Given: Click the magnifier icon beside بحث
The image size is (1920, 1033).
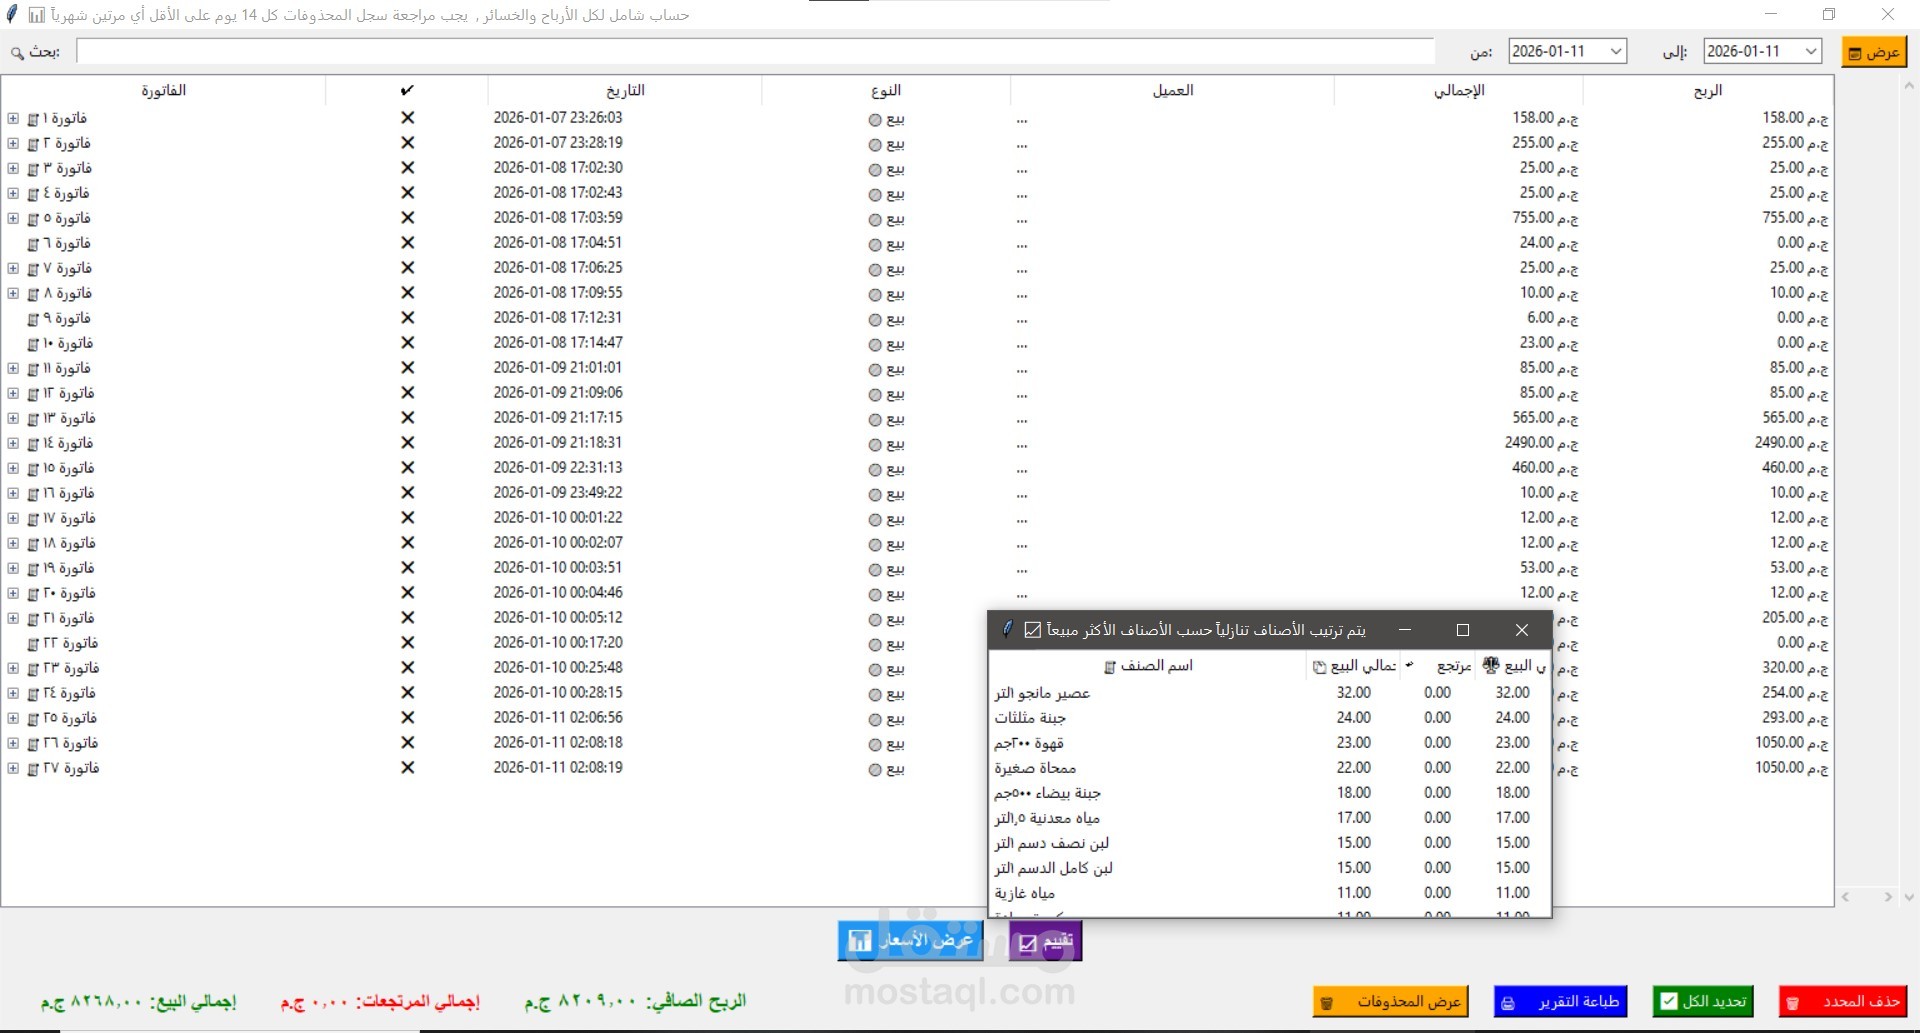Looking at the screenshot, I should (17, 52).
